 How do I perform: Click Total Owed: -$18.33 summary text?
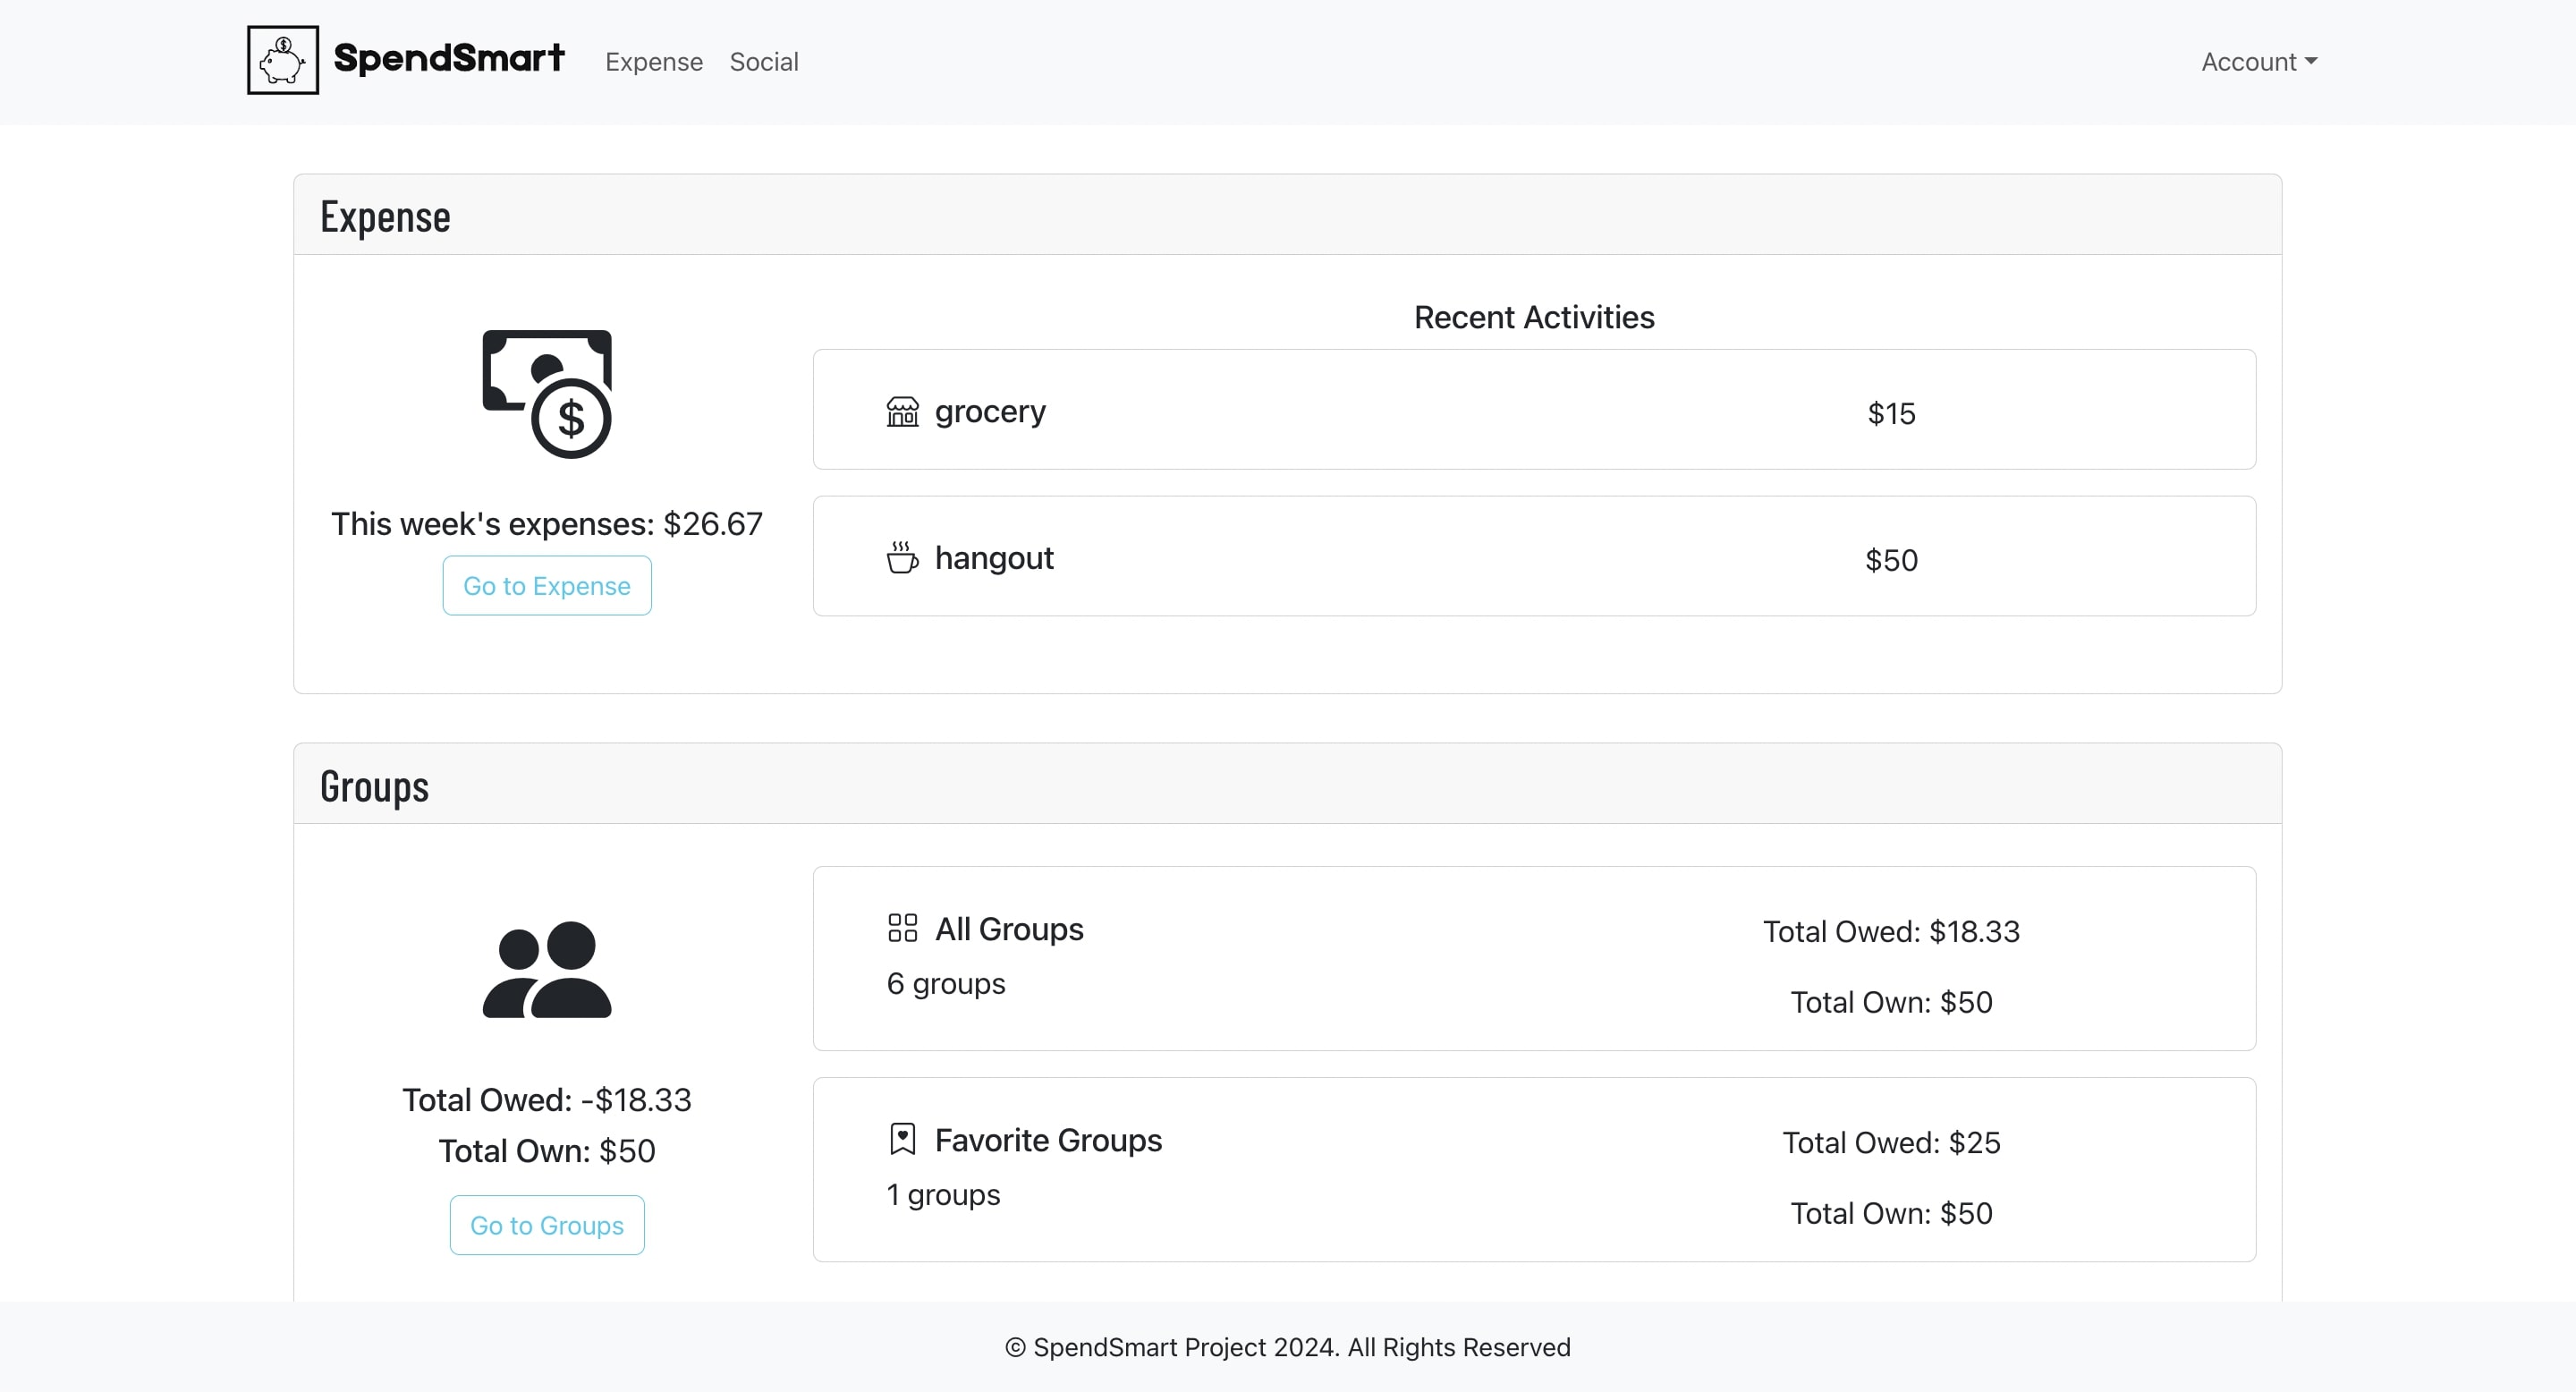547,1100
